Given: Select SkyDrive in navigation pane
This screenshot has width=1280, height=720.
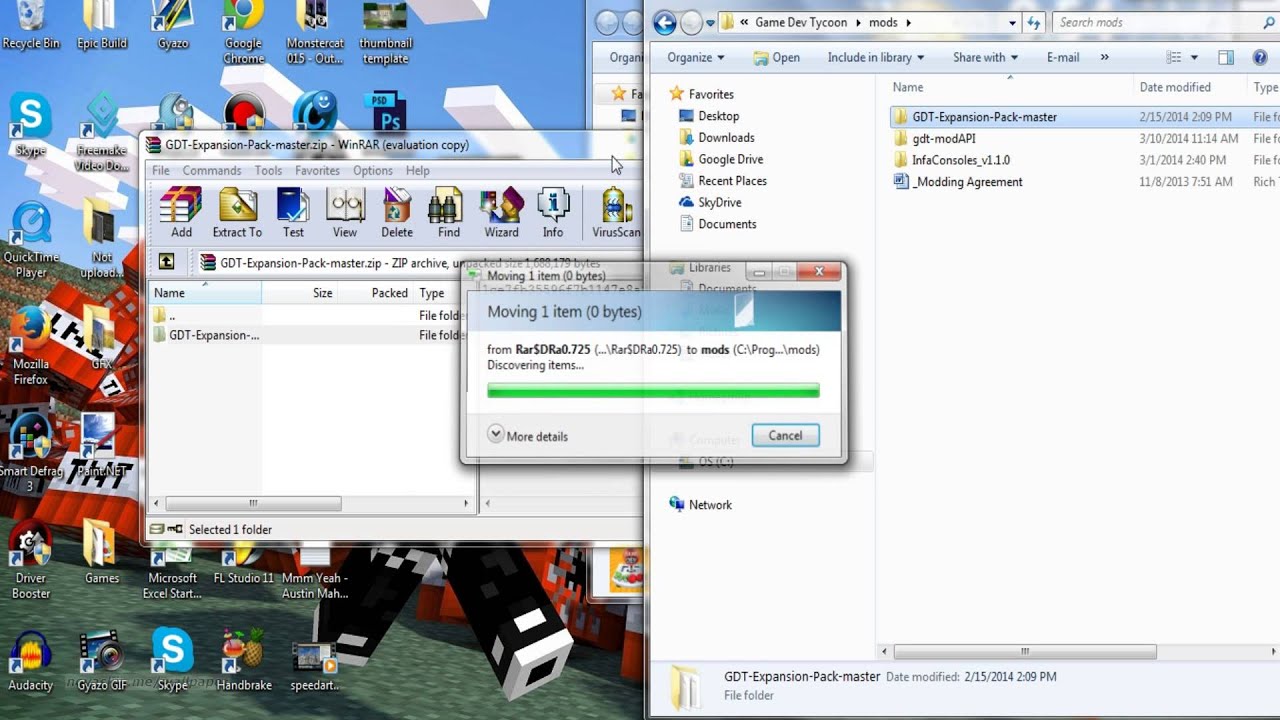Looking at the screenshot, I should pyautogui.click(x=719, y=202).
